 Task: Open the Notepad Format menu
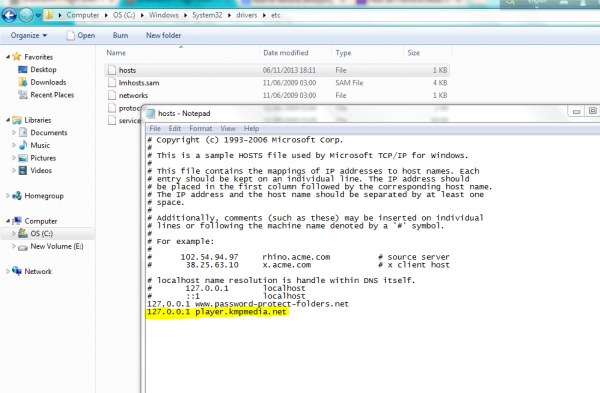point(201,128)
